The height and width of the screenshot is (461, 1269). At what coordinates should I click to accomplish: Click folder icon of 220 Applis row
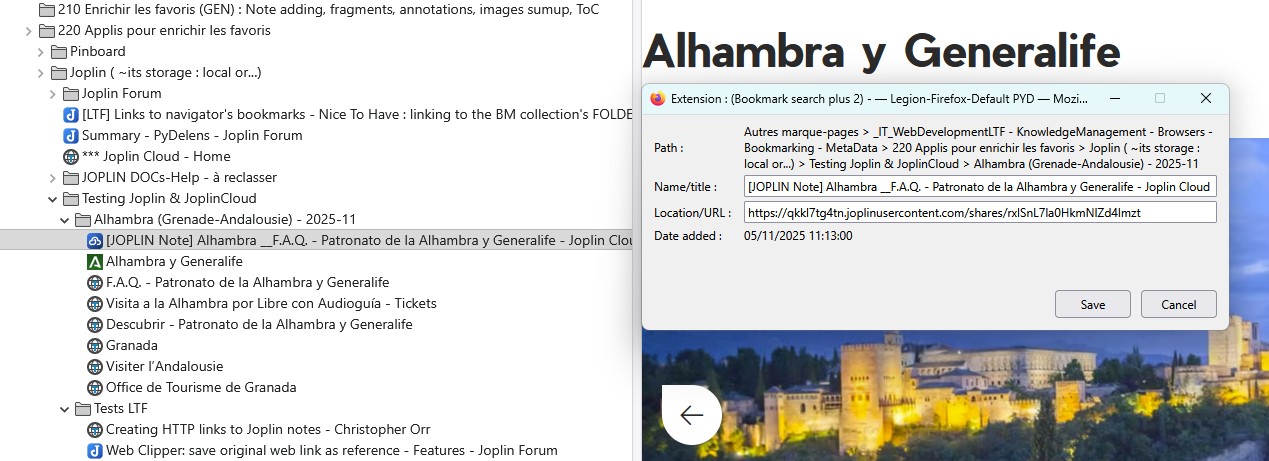46,30
